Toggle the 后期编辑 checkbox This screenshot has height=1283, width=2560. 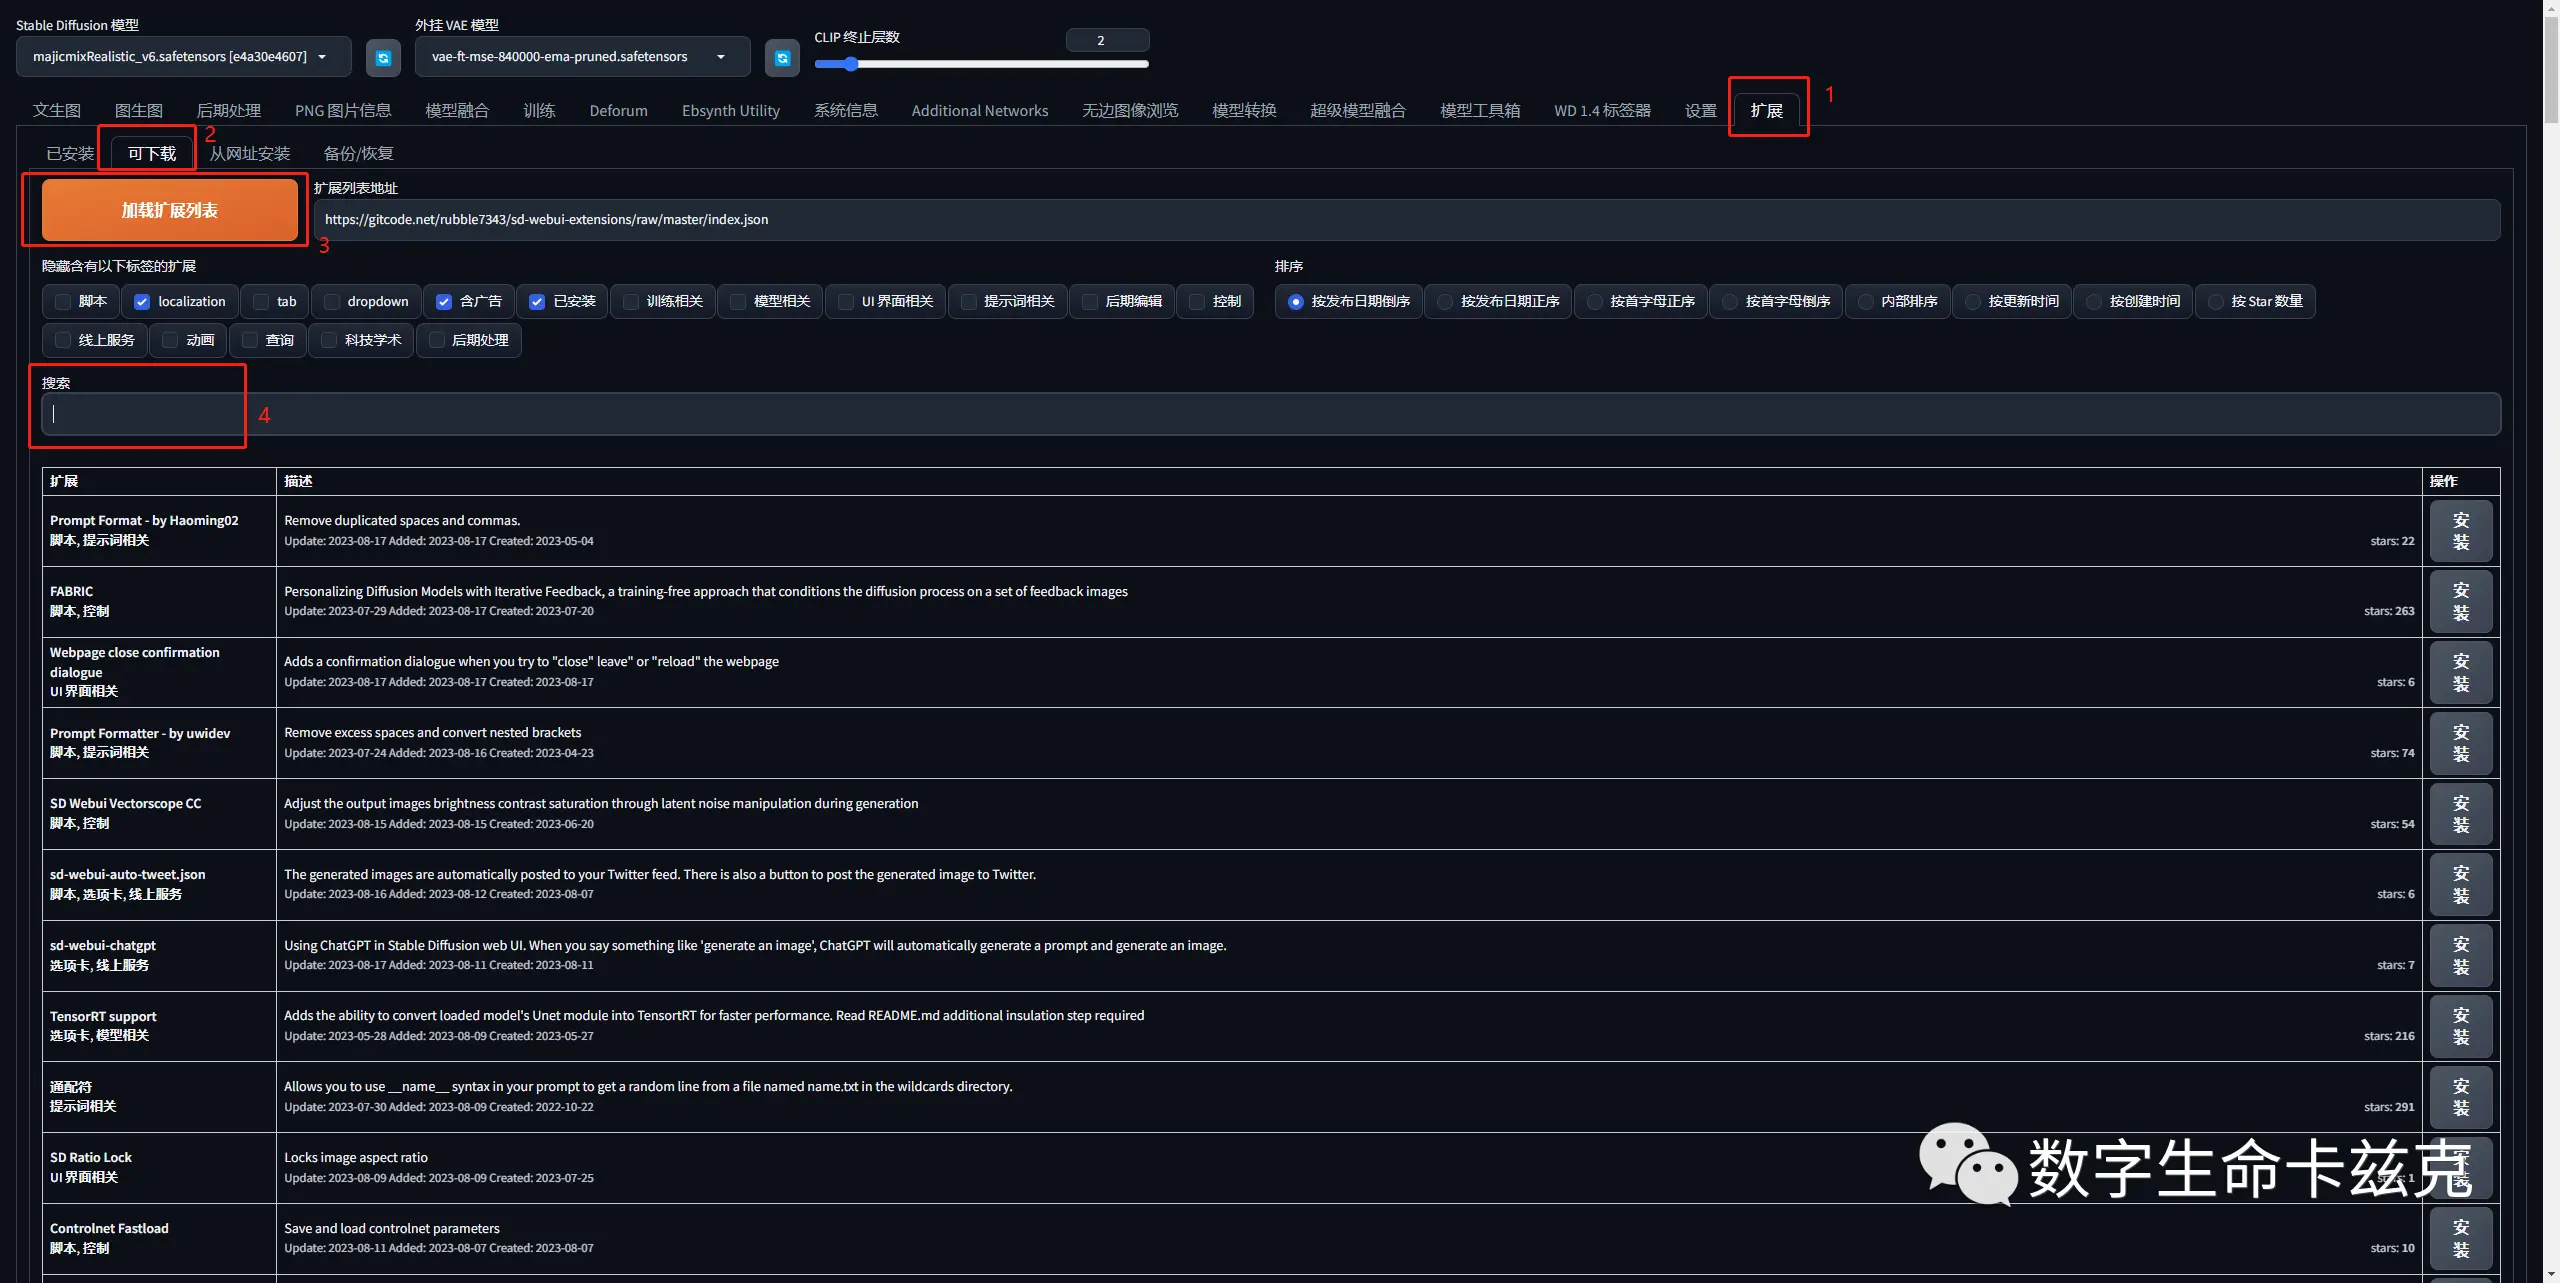[x=1090, y=302]
